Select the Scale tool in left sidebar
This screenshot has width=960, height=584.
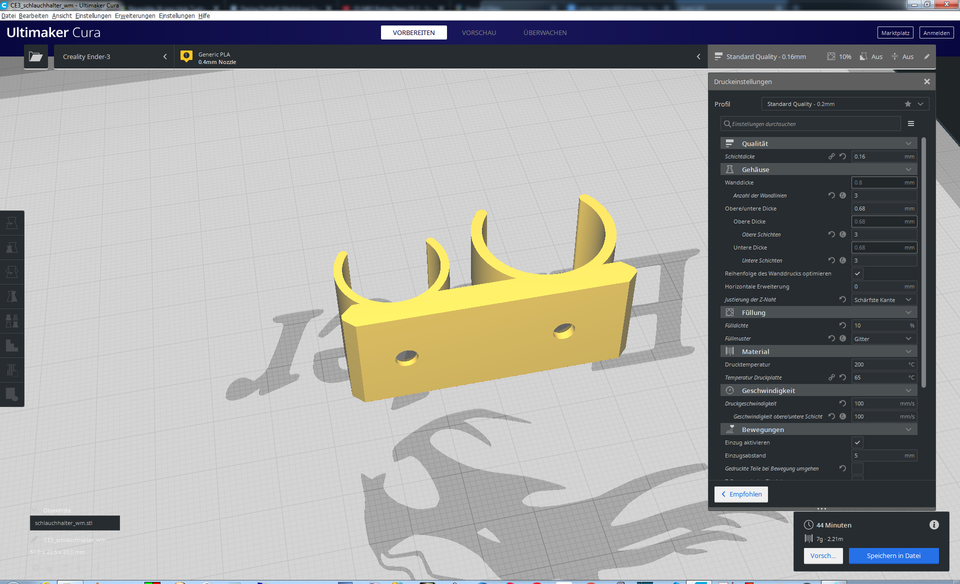(x=12, y=248)
